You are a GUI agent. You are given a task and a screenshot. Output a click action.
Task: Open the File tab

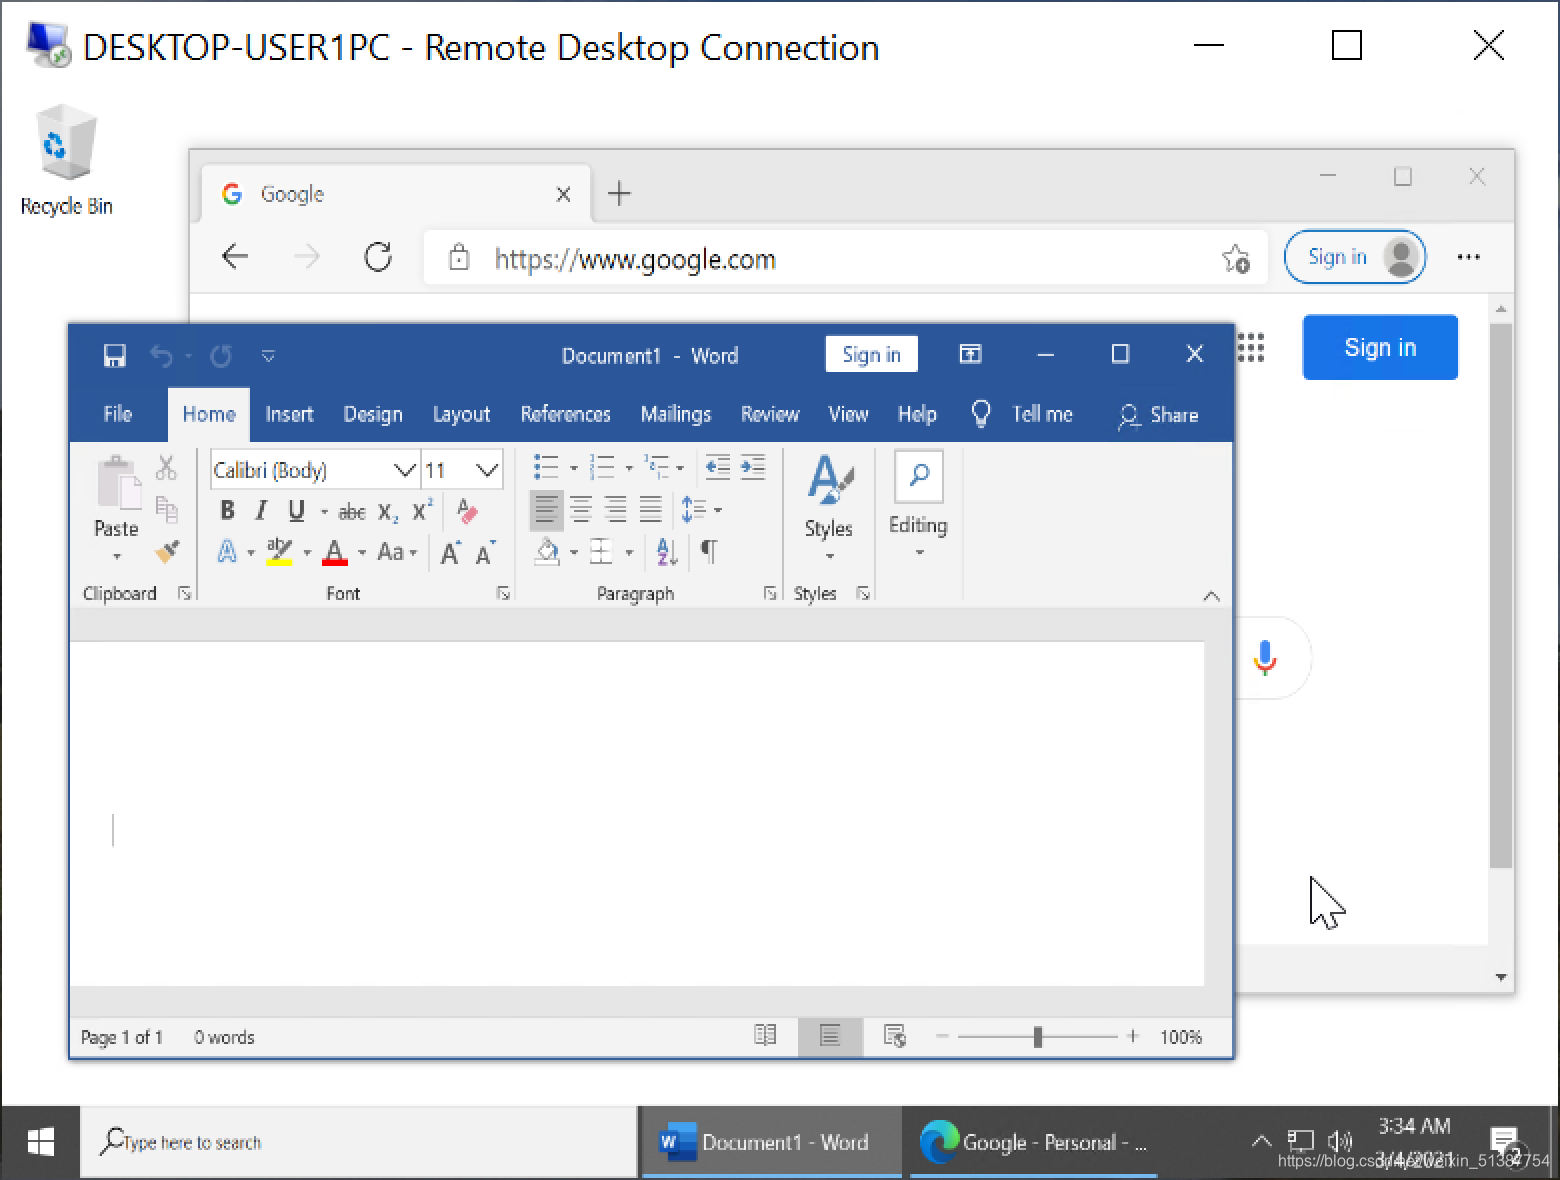[118, 414]
